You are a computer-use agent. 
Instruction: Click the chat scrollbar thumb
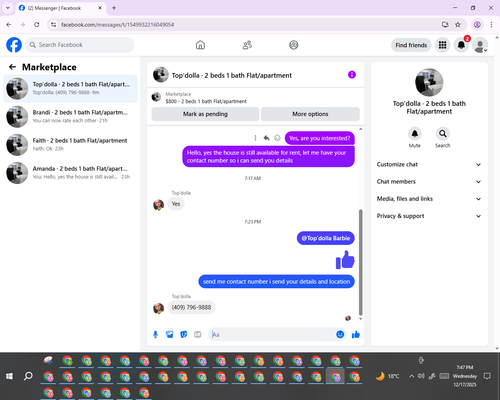click(x=360, y=262)
